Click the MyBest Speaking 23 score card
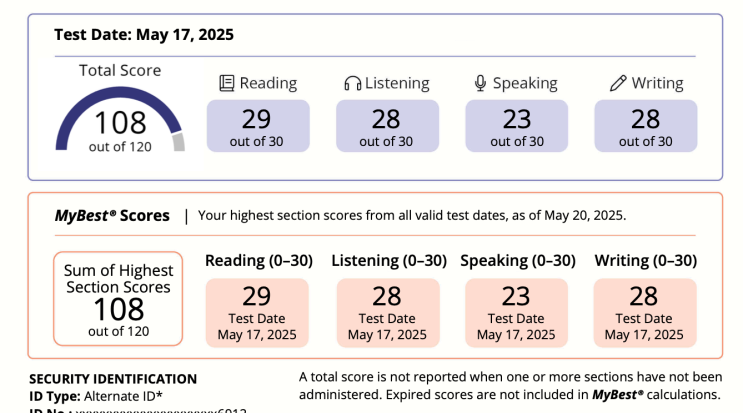 point(516,313)
